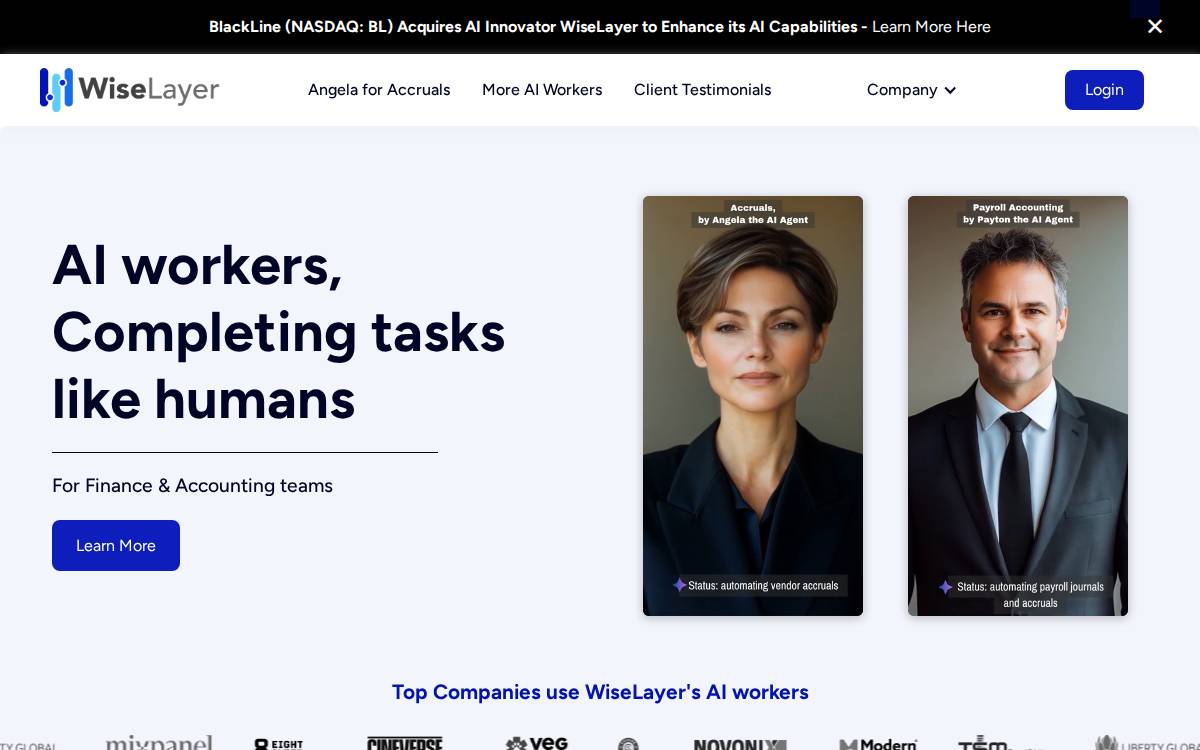1200x750 pixels.
Task: Open Angela for Accruals page
Action: 379,90
